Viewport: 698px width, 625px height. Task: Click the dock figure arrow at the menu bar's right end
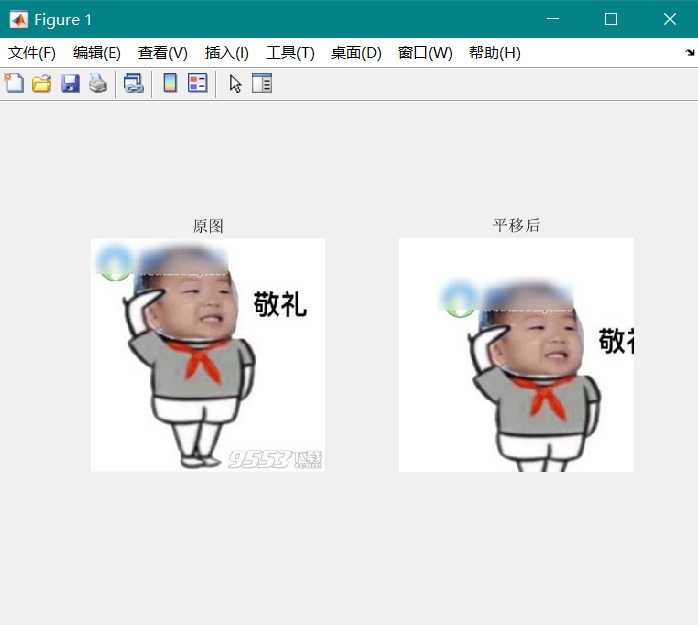690,53
